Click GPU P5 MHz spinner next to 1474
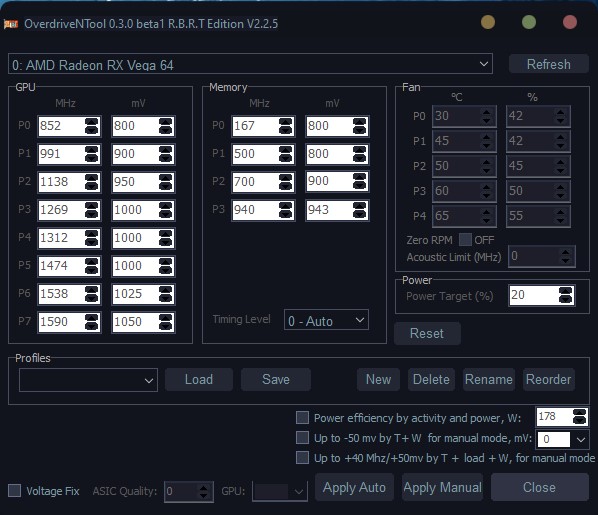 (x=92, y=266)
